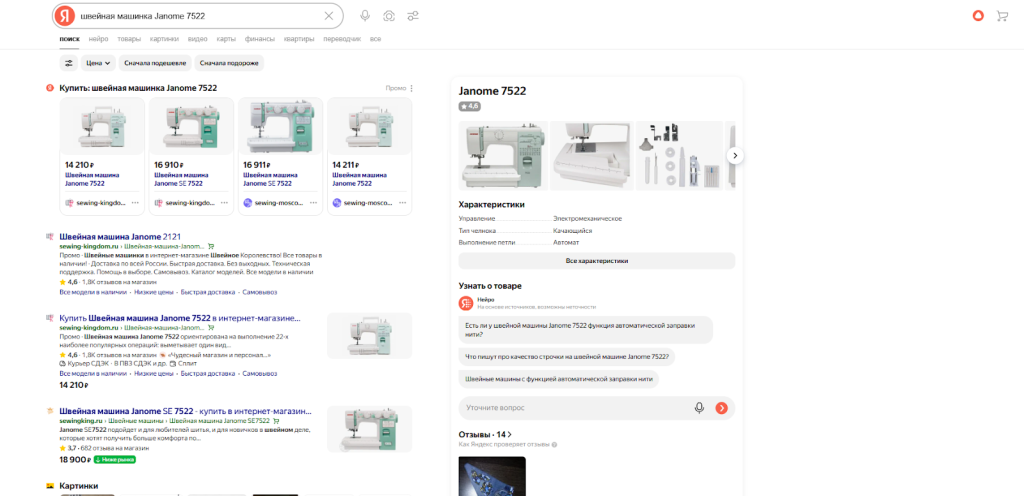
Task: Ask about автоматической заправки нити function
Action: 586,329
